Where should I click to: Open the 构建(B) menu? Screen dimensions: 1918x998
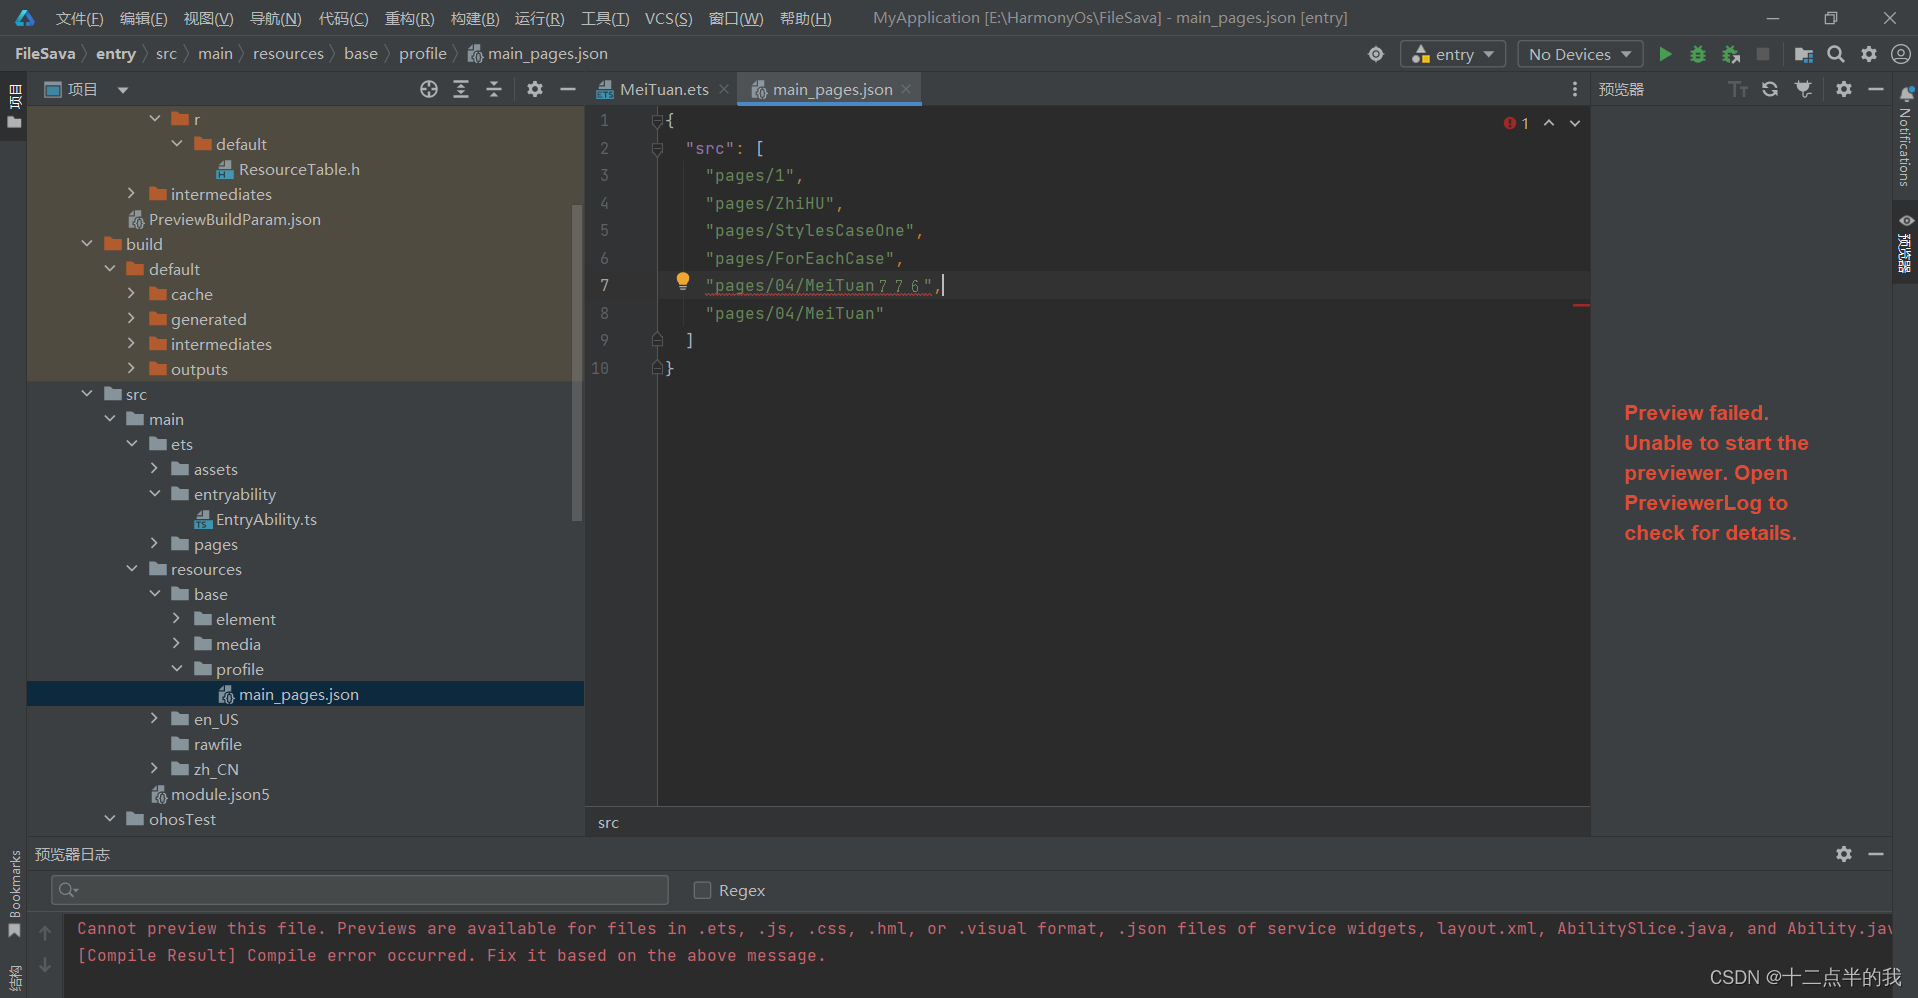[x=474, y=18]
